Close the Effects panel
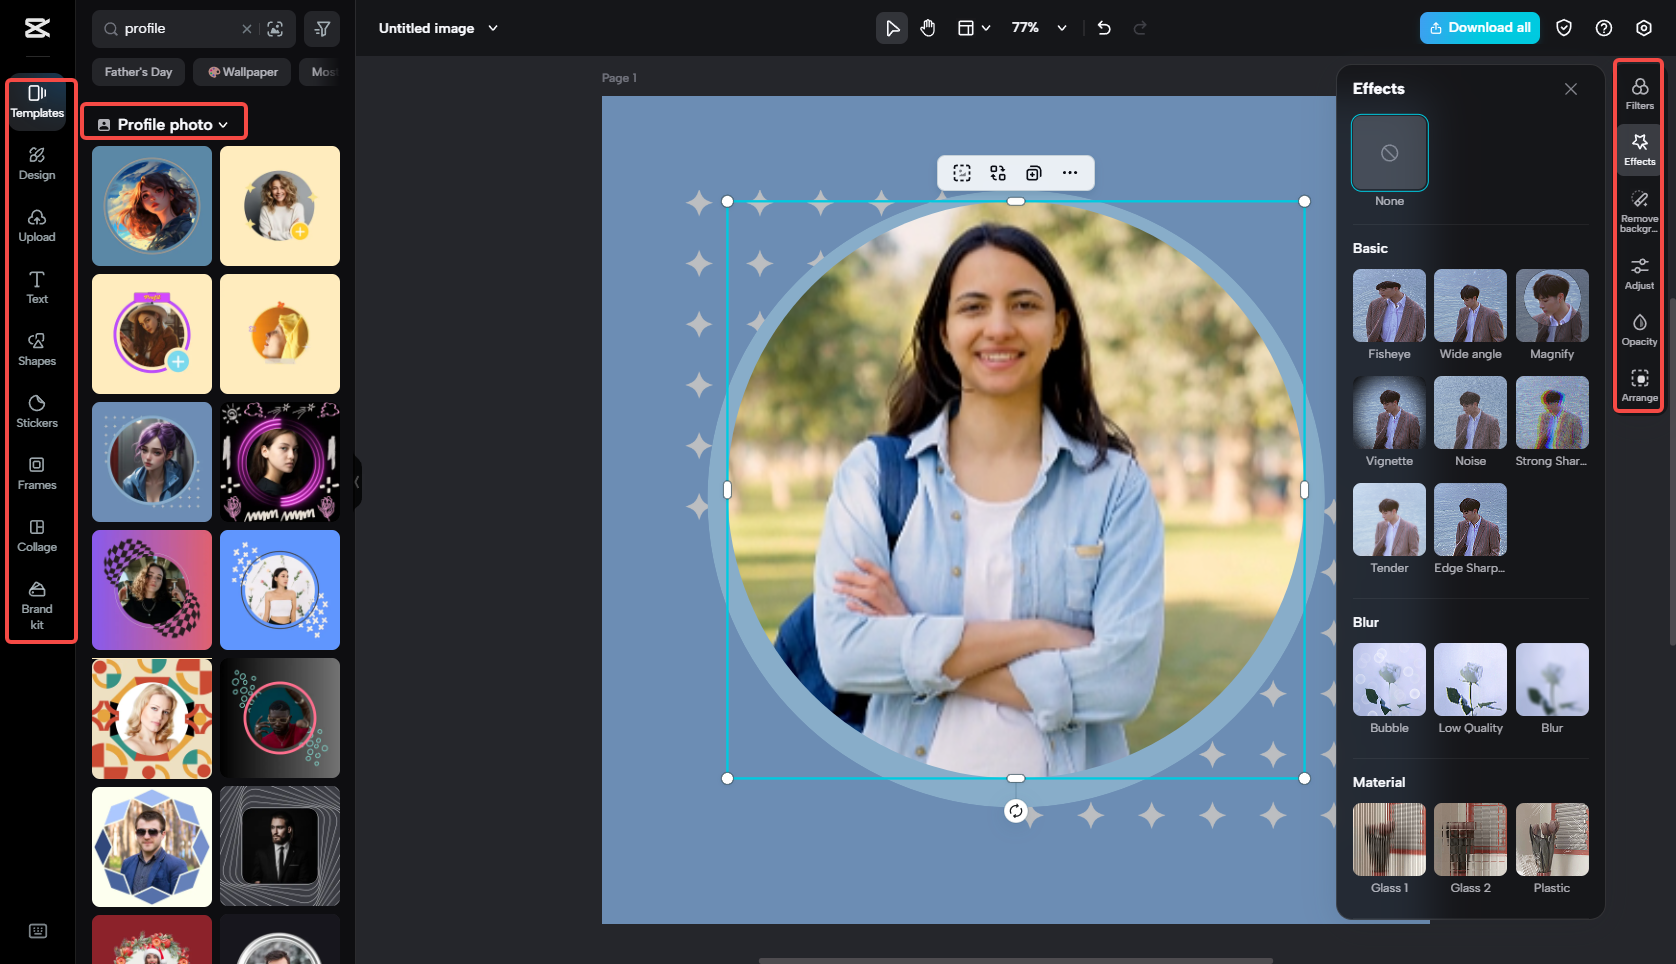This screenshot has height=964, width=1676. coord(1571,89)
